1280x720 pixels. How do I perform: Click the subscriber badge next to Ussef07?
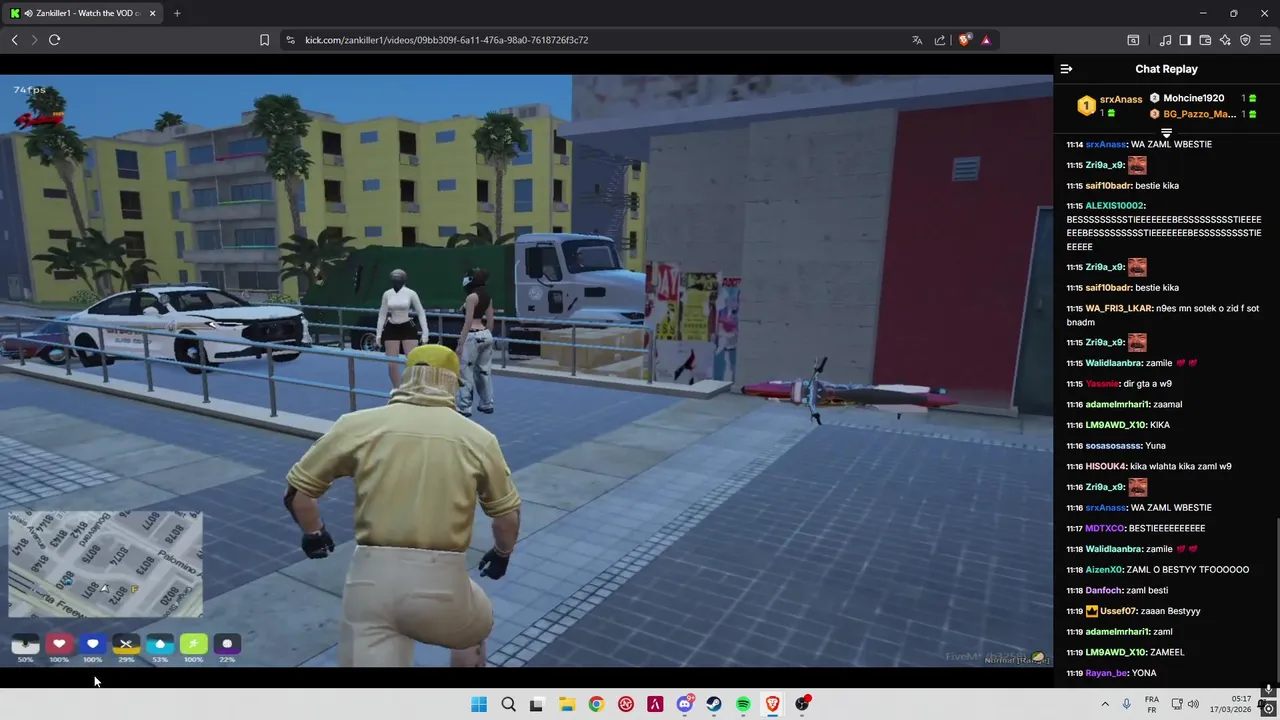(1092, 611)
